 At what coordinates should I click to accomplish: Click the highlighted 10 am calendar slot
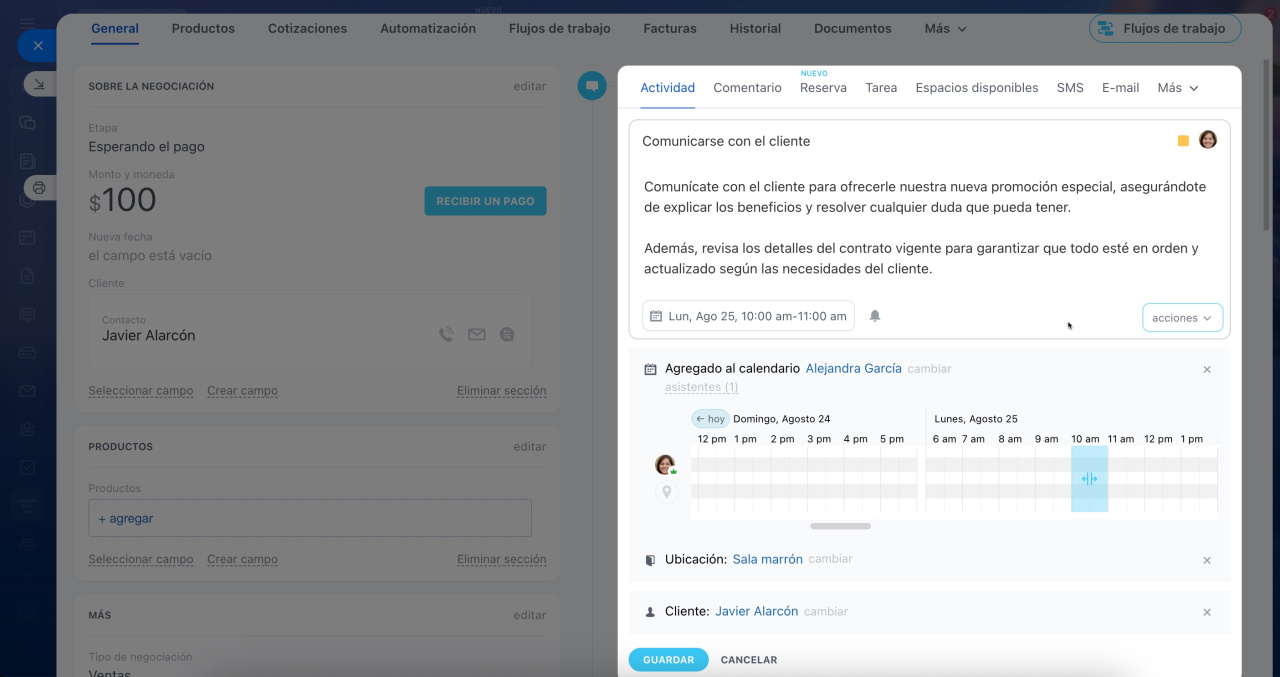pos(1089,479)
